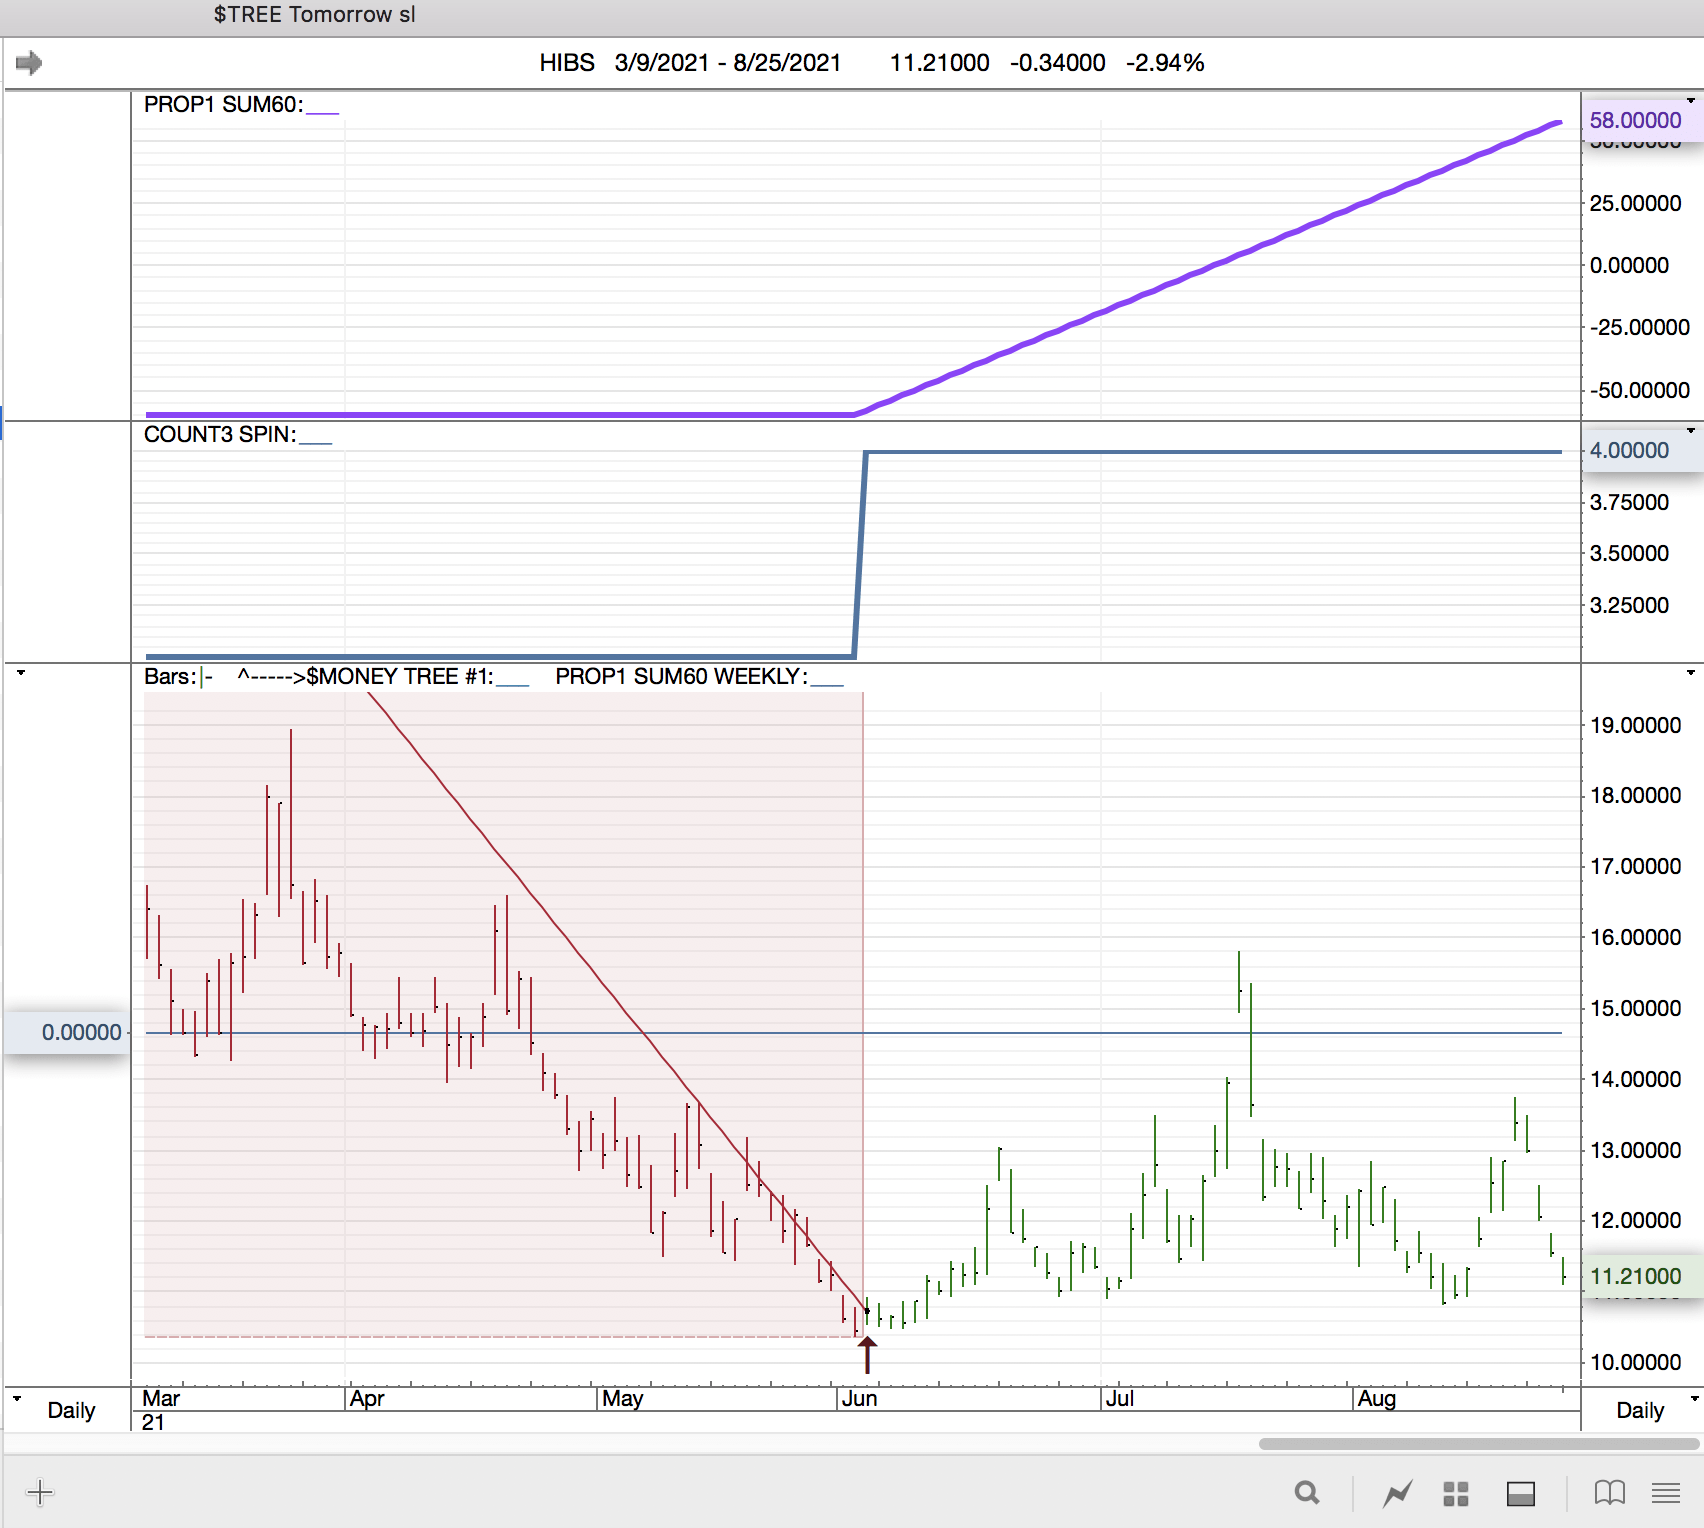Open the right Daily timeframe dropdown arrow
The image size is (1704, 1528).
[x=1694, y=1398]
